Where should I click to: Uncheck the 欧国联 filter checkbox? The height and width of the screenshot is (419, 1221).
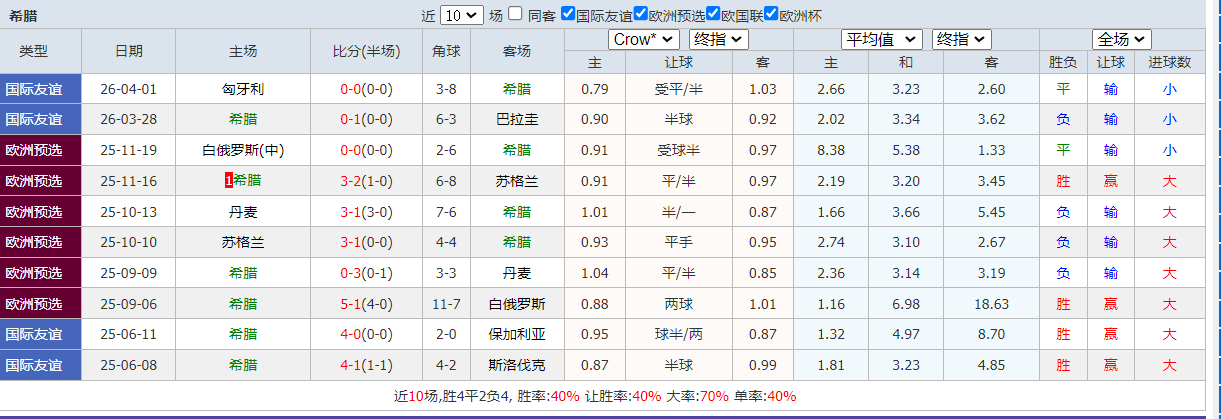[713, 14]
